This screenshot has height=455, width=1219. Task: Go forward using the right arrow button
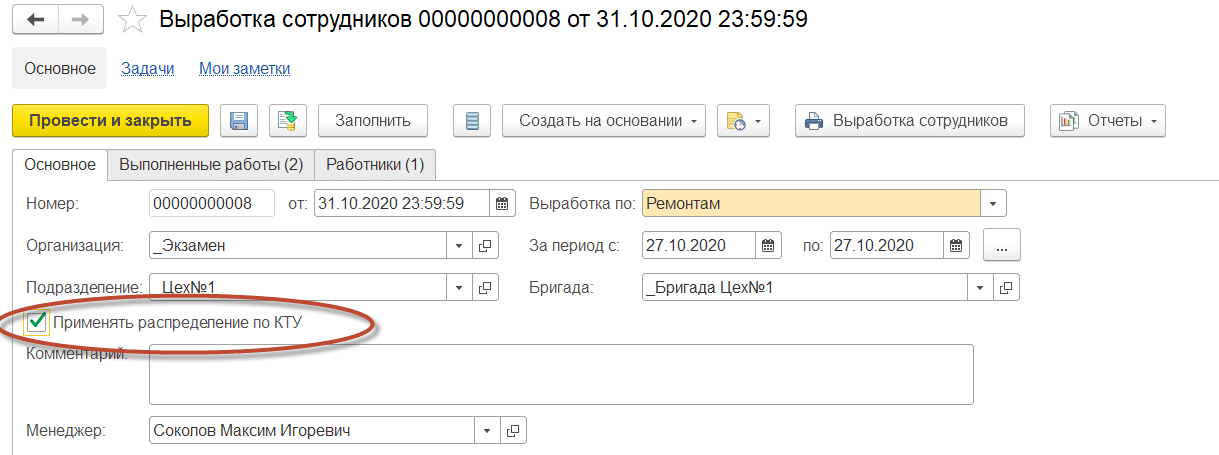(82, 19)
